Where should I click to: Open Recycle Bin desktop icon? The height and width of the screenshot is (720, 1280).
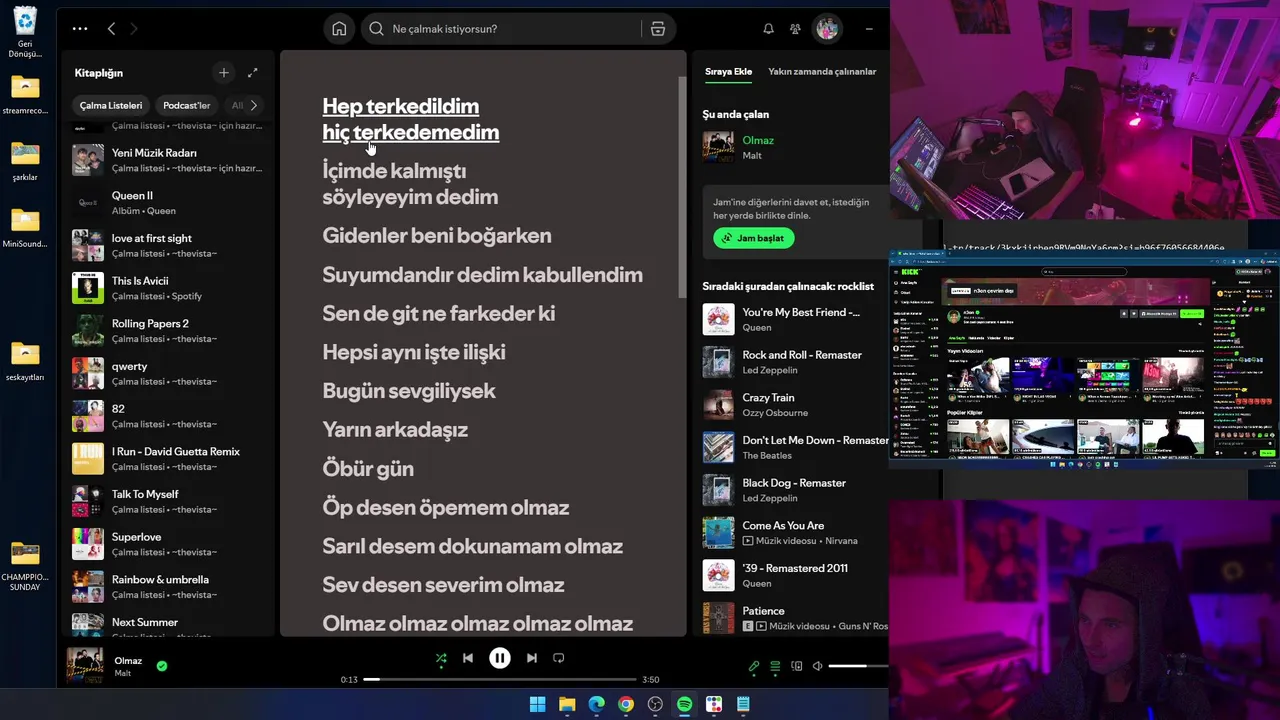tap(25, 32)
